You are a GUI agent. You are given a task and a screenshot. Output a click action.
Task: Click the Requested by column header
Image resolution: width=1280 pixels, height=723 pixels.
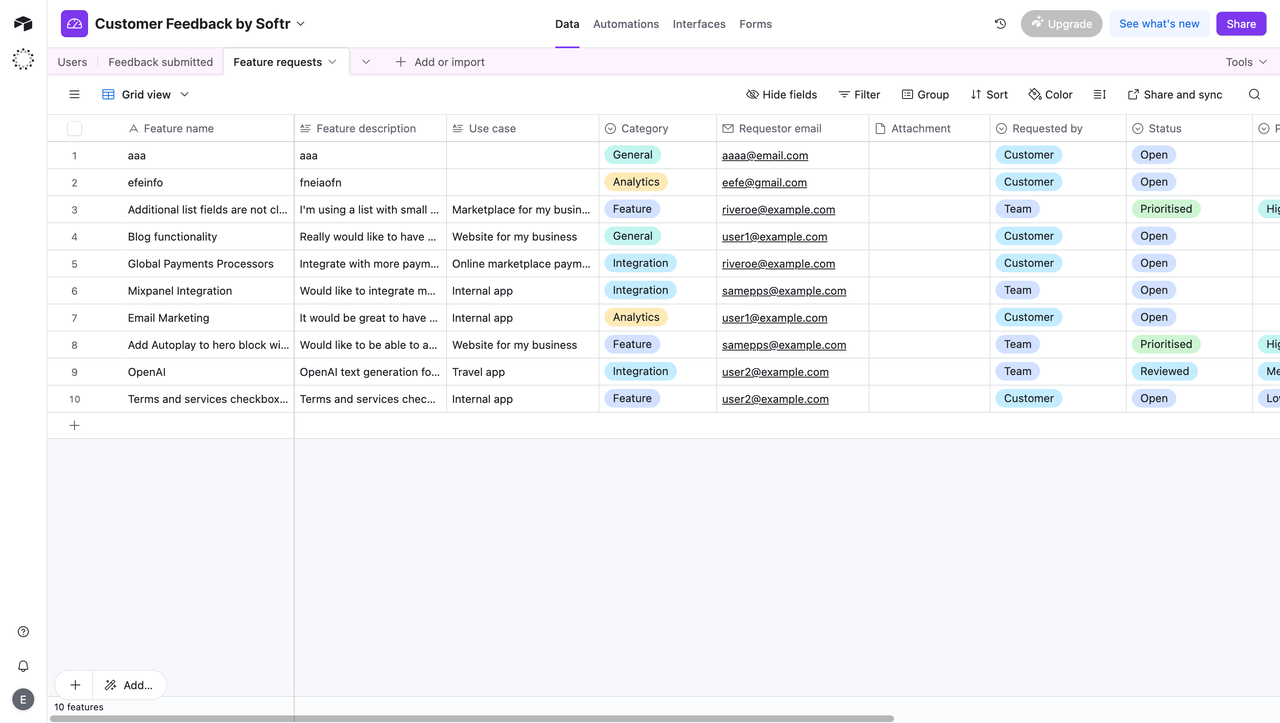point(1058,129)
